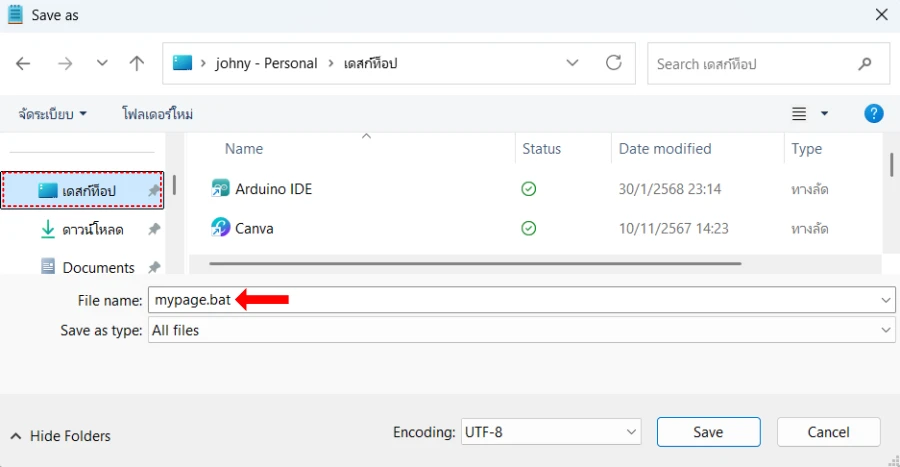Click the โฟลเดอร์ใหม่ new folder button

[157, 114]
